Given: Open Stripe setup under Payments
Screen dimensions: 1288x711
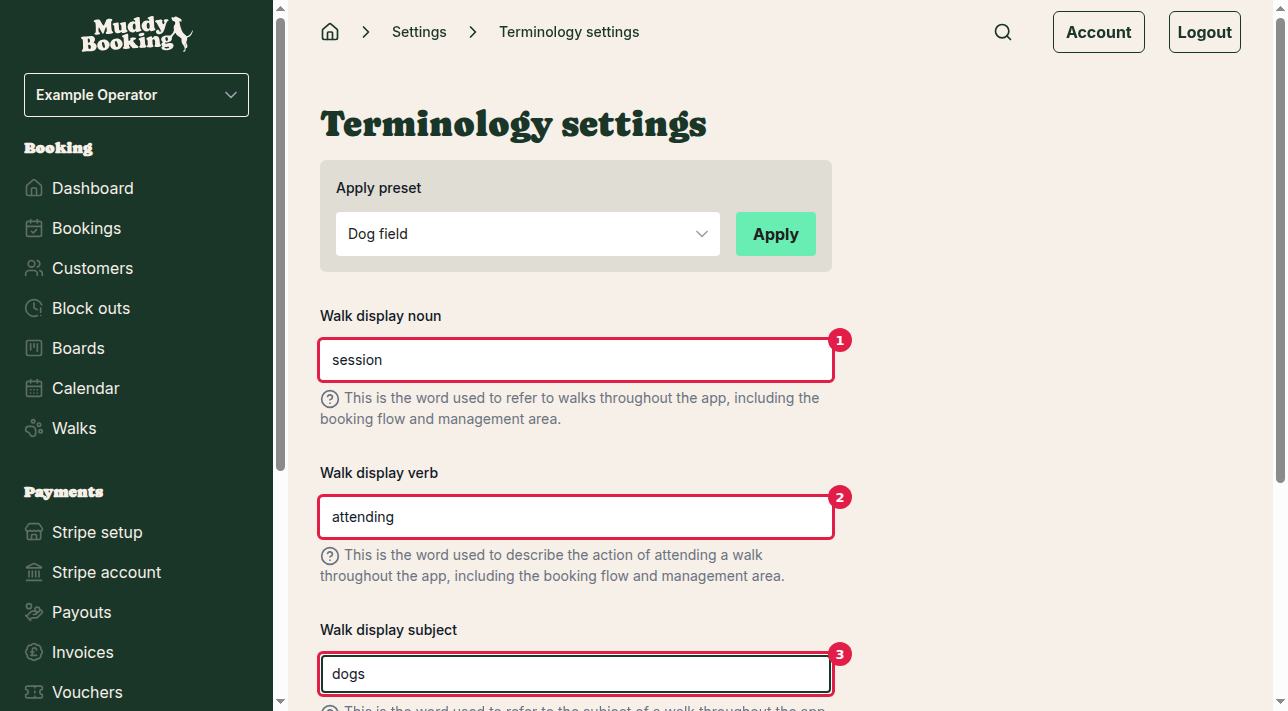Looking at the screenshot, I should tap(96, 532).
